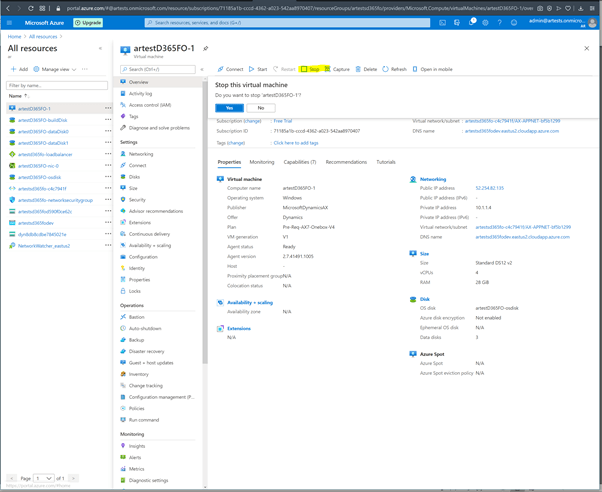Switch to the Tutorials tab
Viewport: 602px width, 492px height.
pyautogui.click(x=386, y=162)
